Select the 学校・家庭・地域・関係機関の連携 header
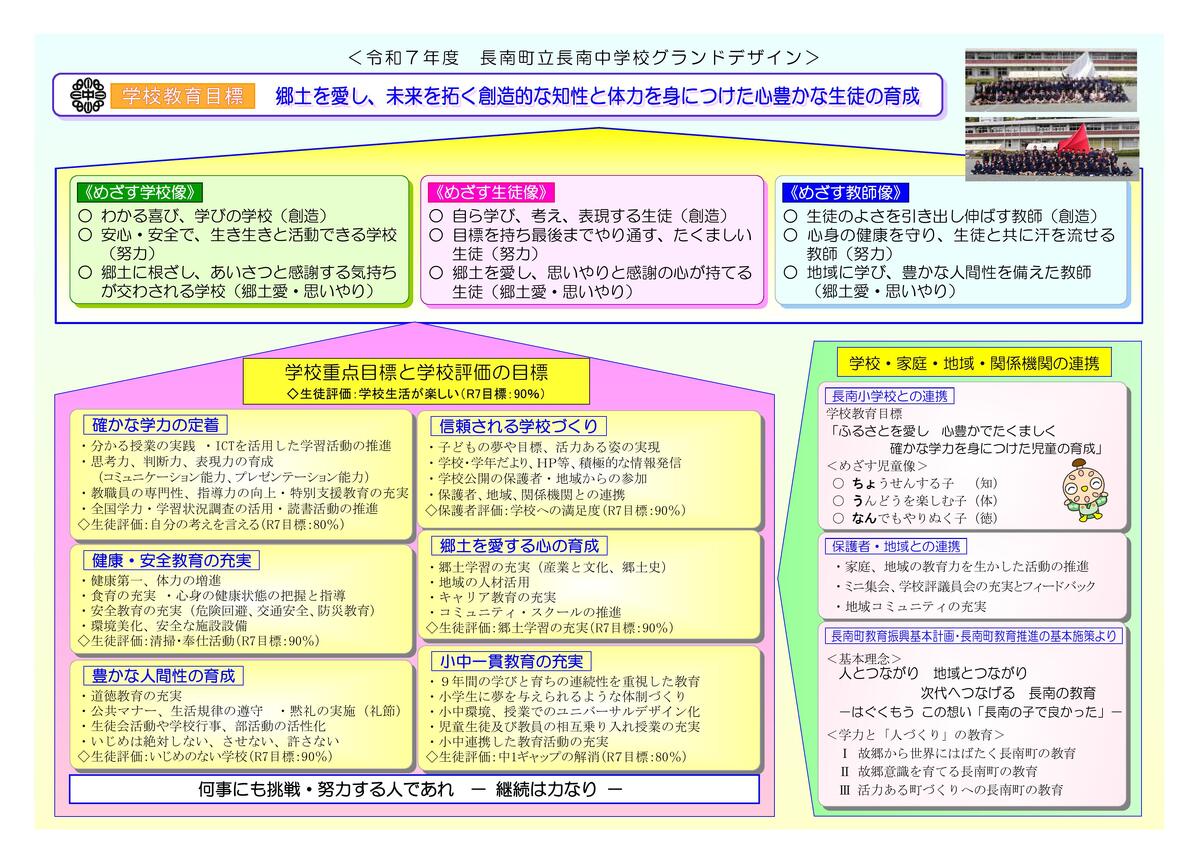 tap(972, 363)
